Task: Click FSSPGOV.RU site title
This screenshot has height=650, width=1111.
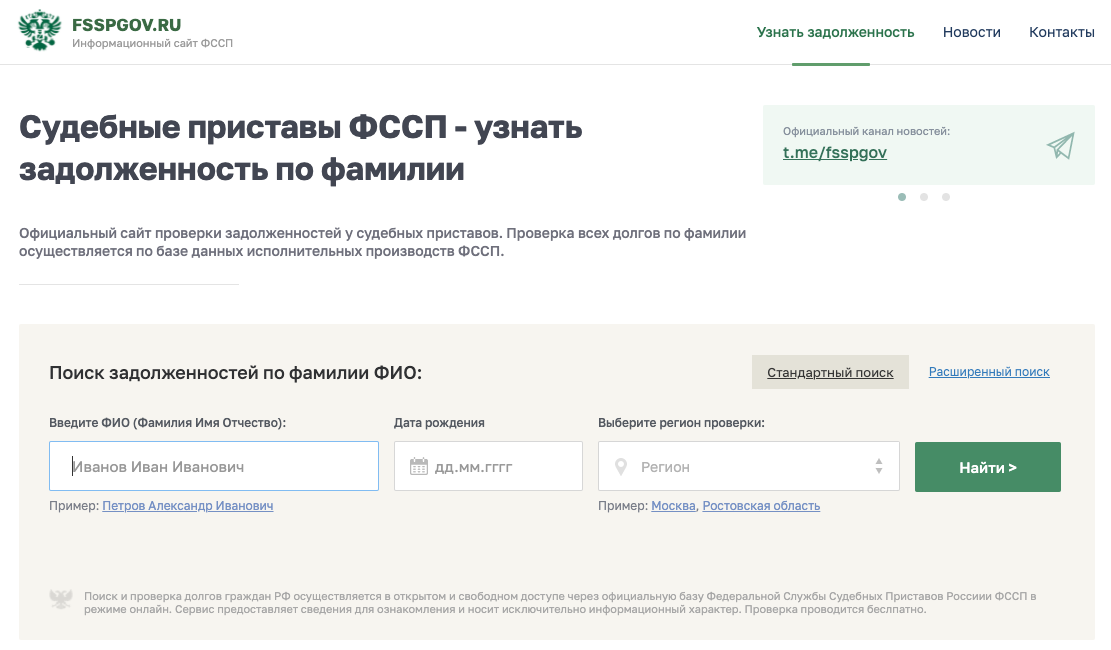Action: point(126,25)
